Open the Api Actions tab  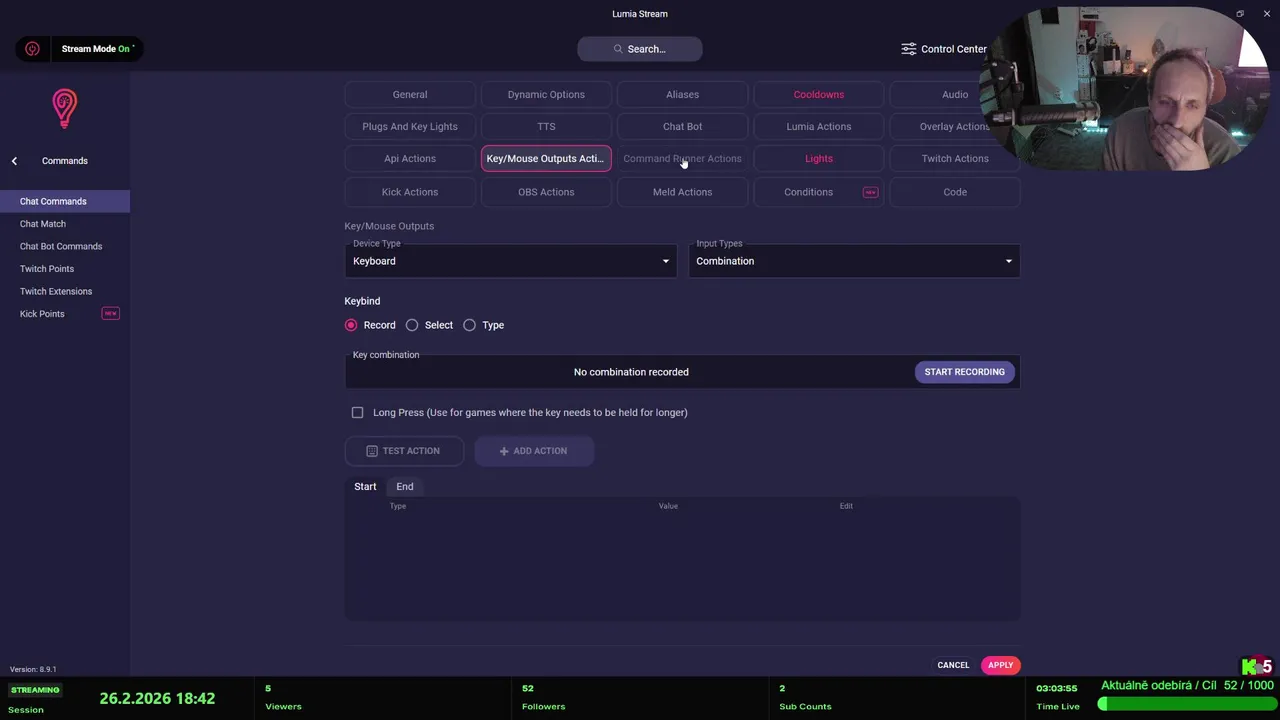pos(410,159)
